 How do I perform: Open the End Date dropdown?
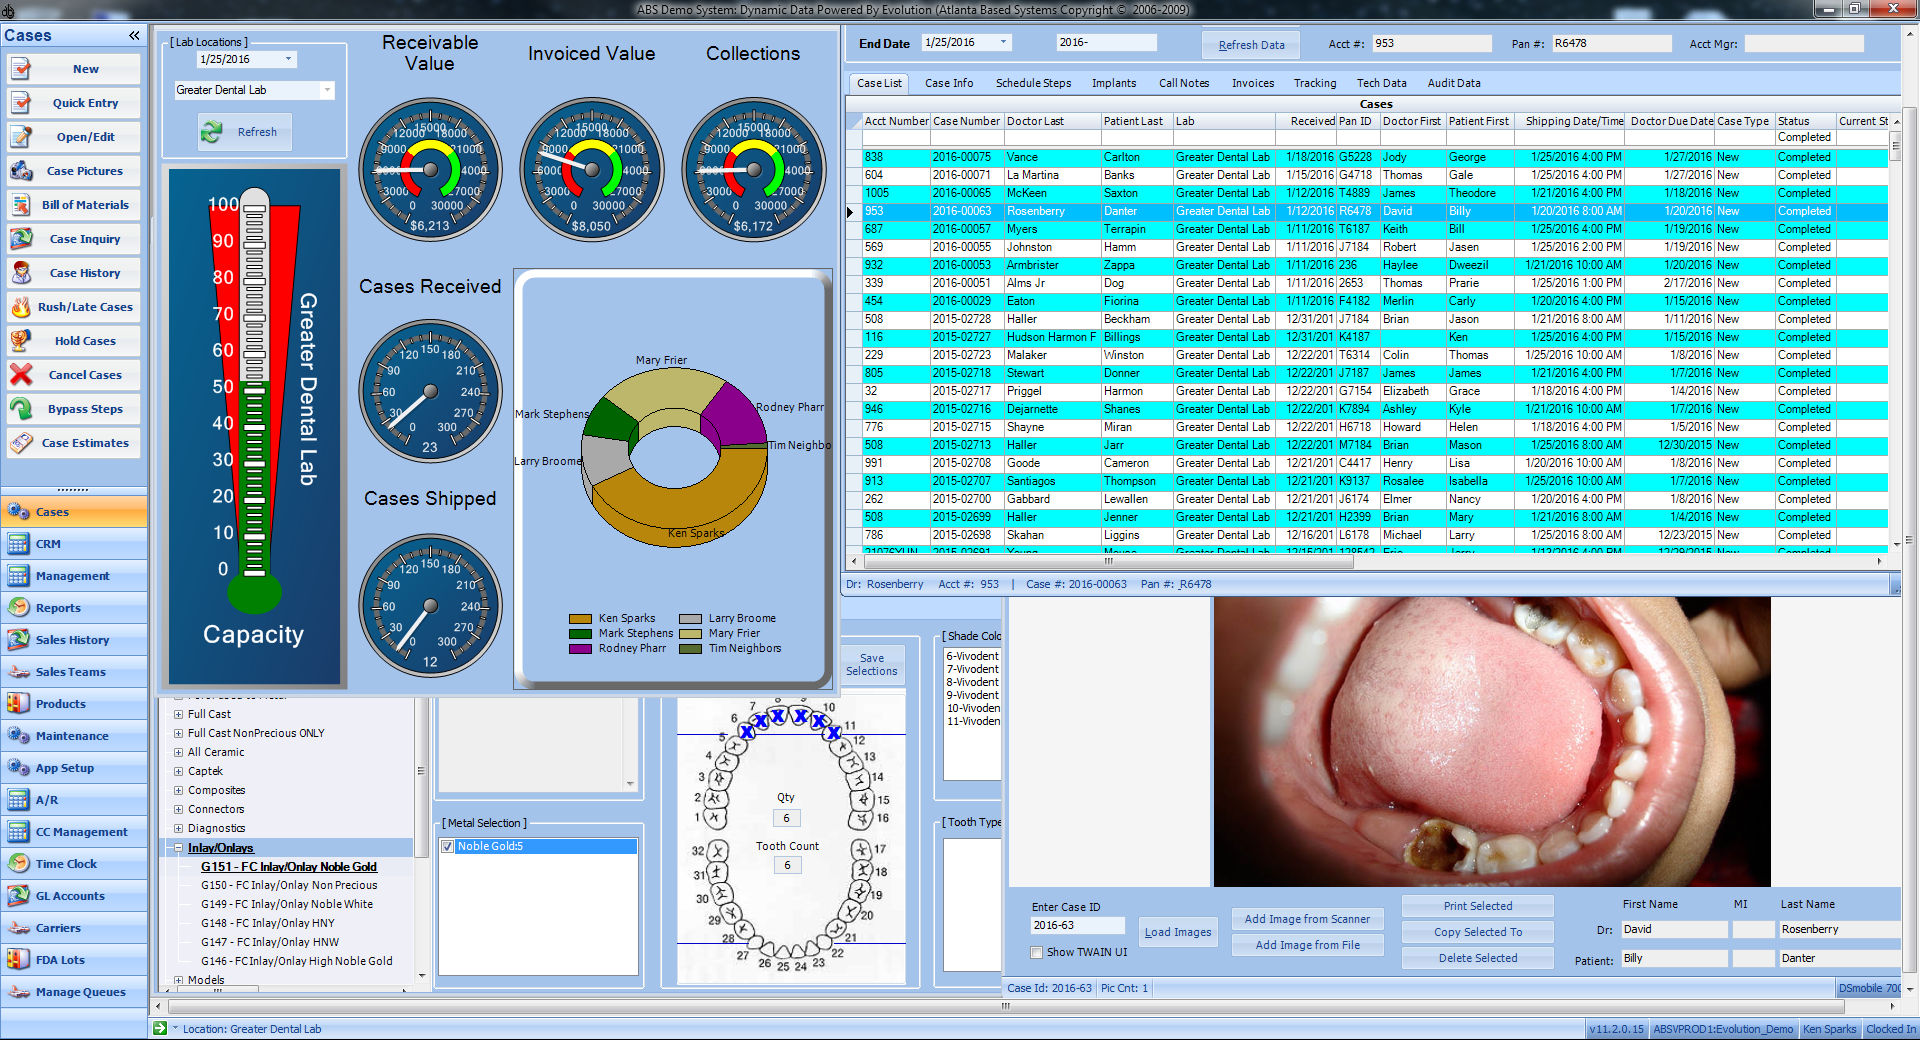coord(1004,42)
